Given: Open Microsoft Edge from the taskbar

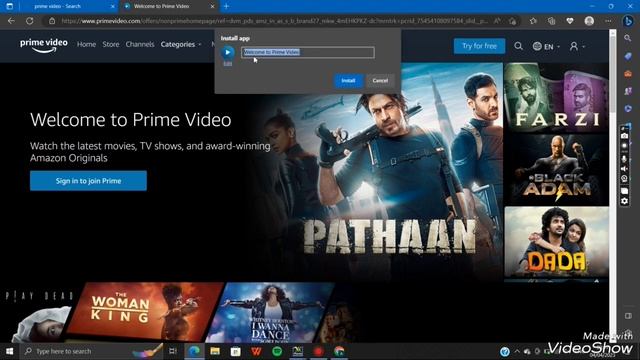Looking at the screenshot, I should coord(194,351).
